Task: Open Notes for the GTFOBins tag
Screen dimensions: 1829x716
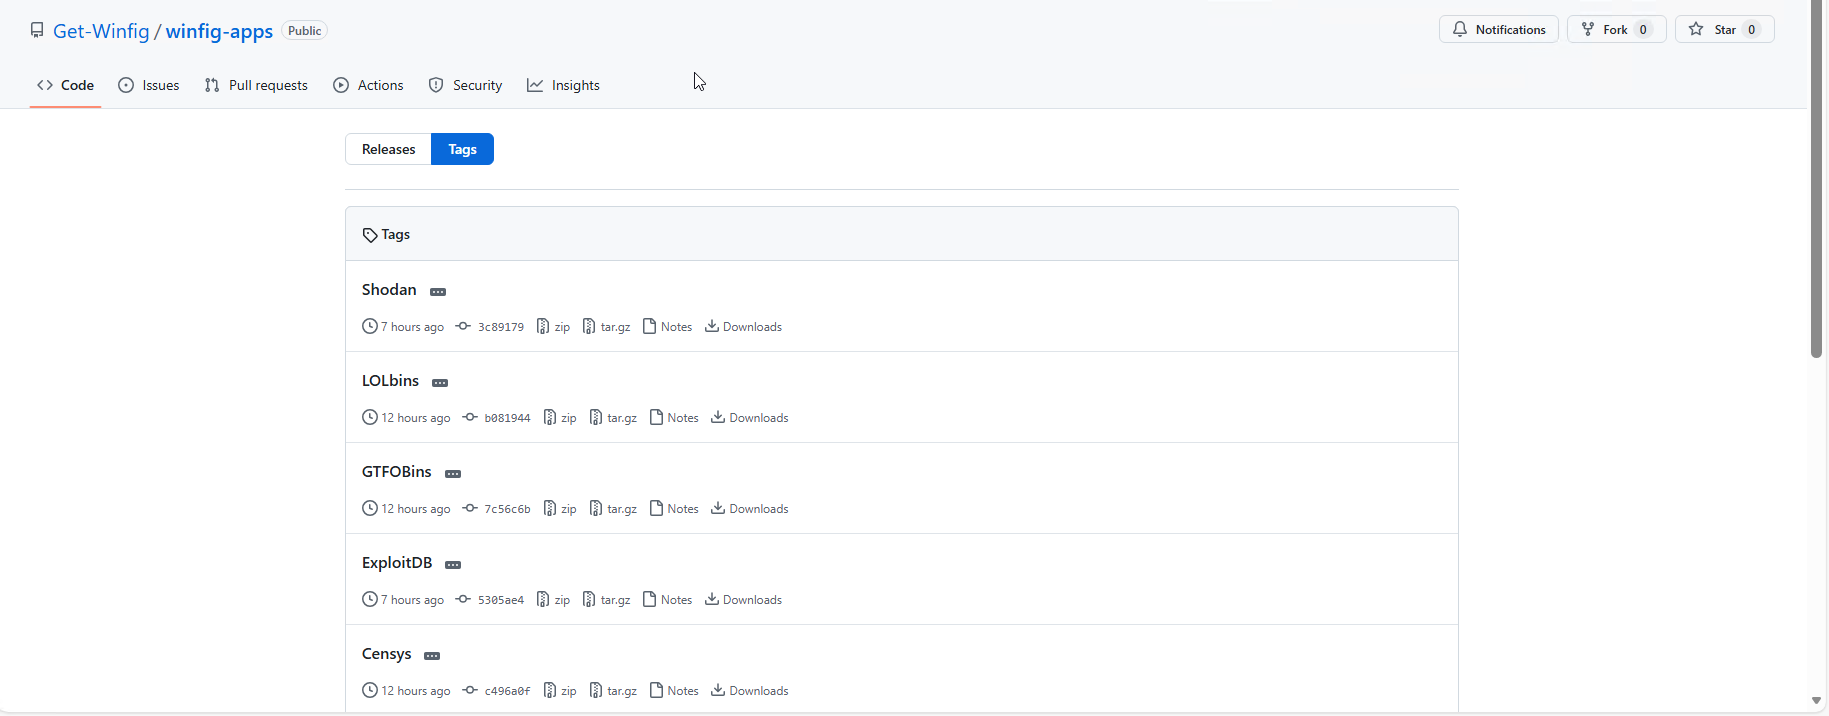Action: [x=674, y=509]
